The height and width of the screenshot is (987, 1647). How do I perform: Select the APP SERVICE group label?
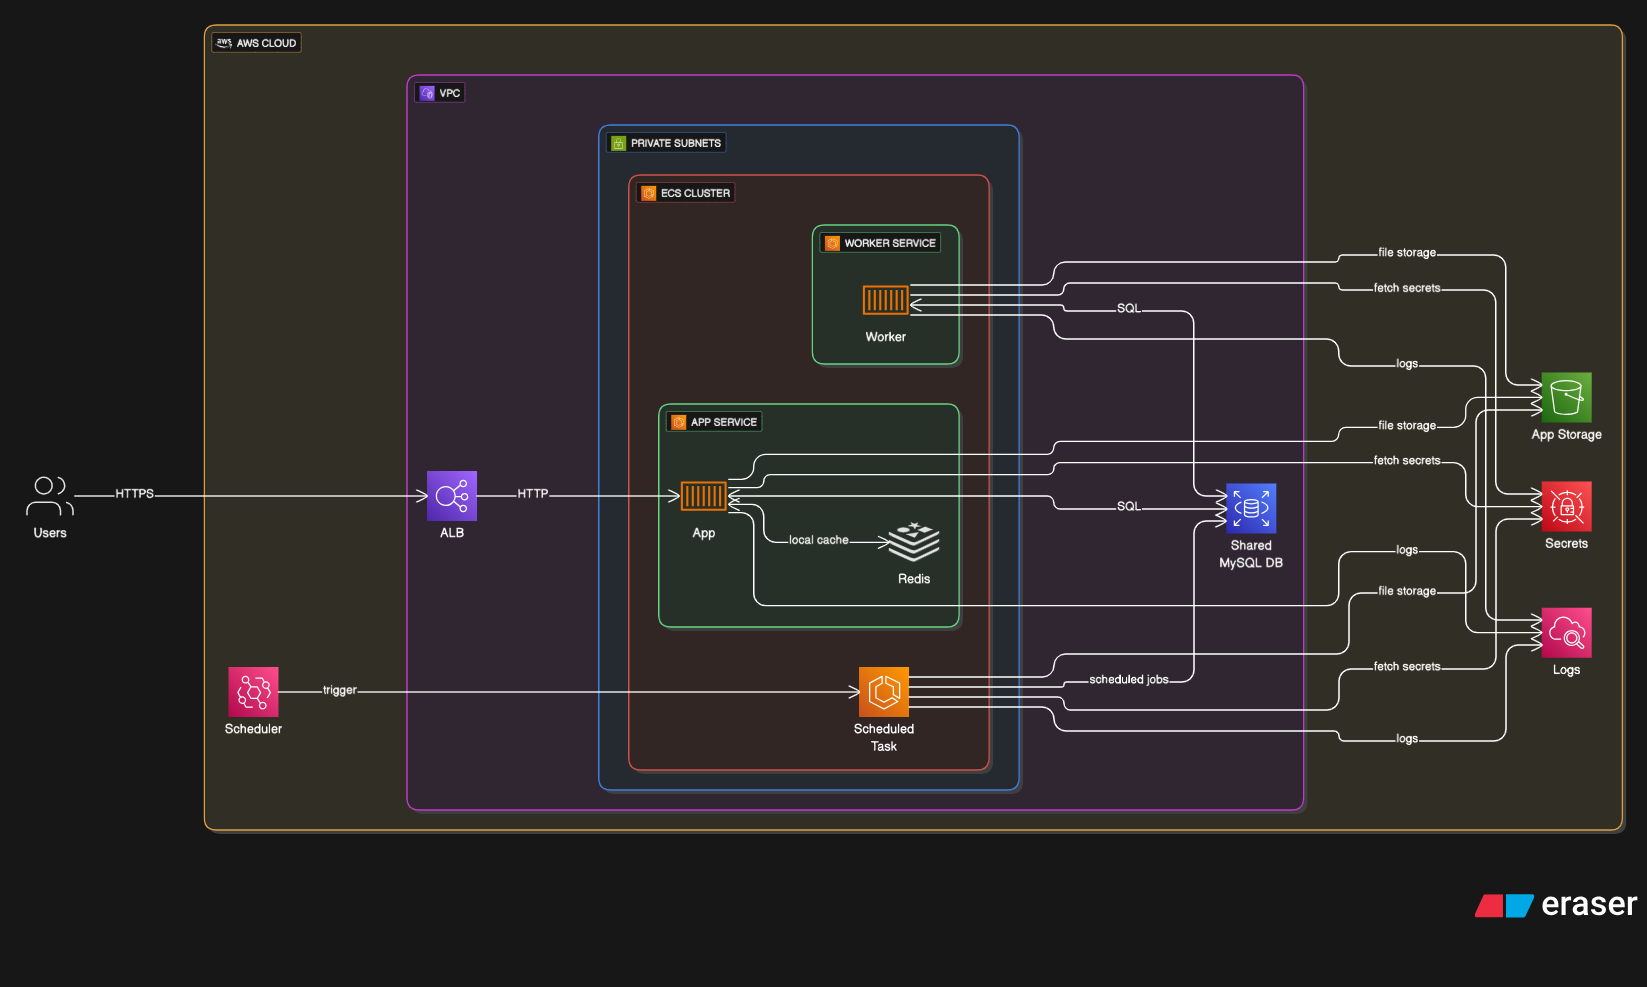coord(714,422)
